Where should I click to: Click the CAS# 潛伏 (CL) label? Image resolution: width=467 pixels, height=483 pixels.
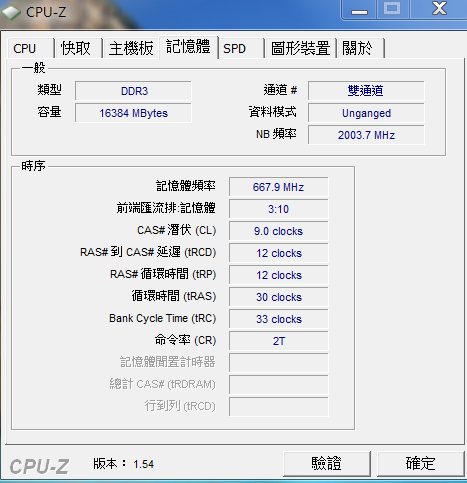pyautogui.click(x=177, y=230)
